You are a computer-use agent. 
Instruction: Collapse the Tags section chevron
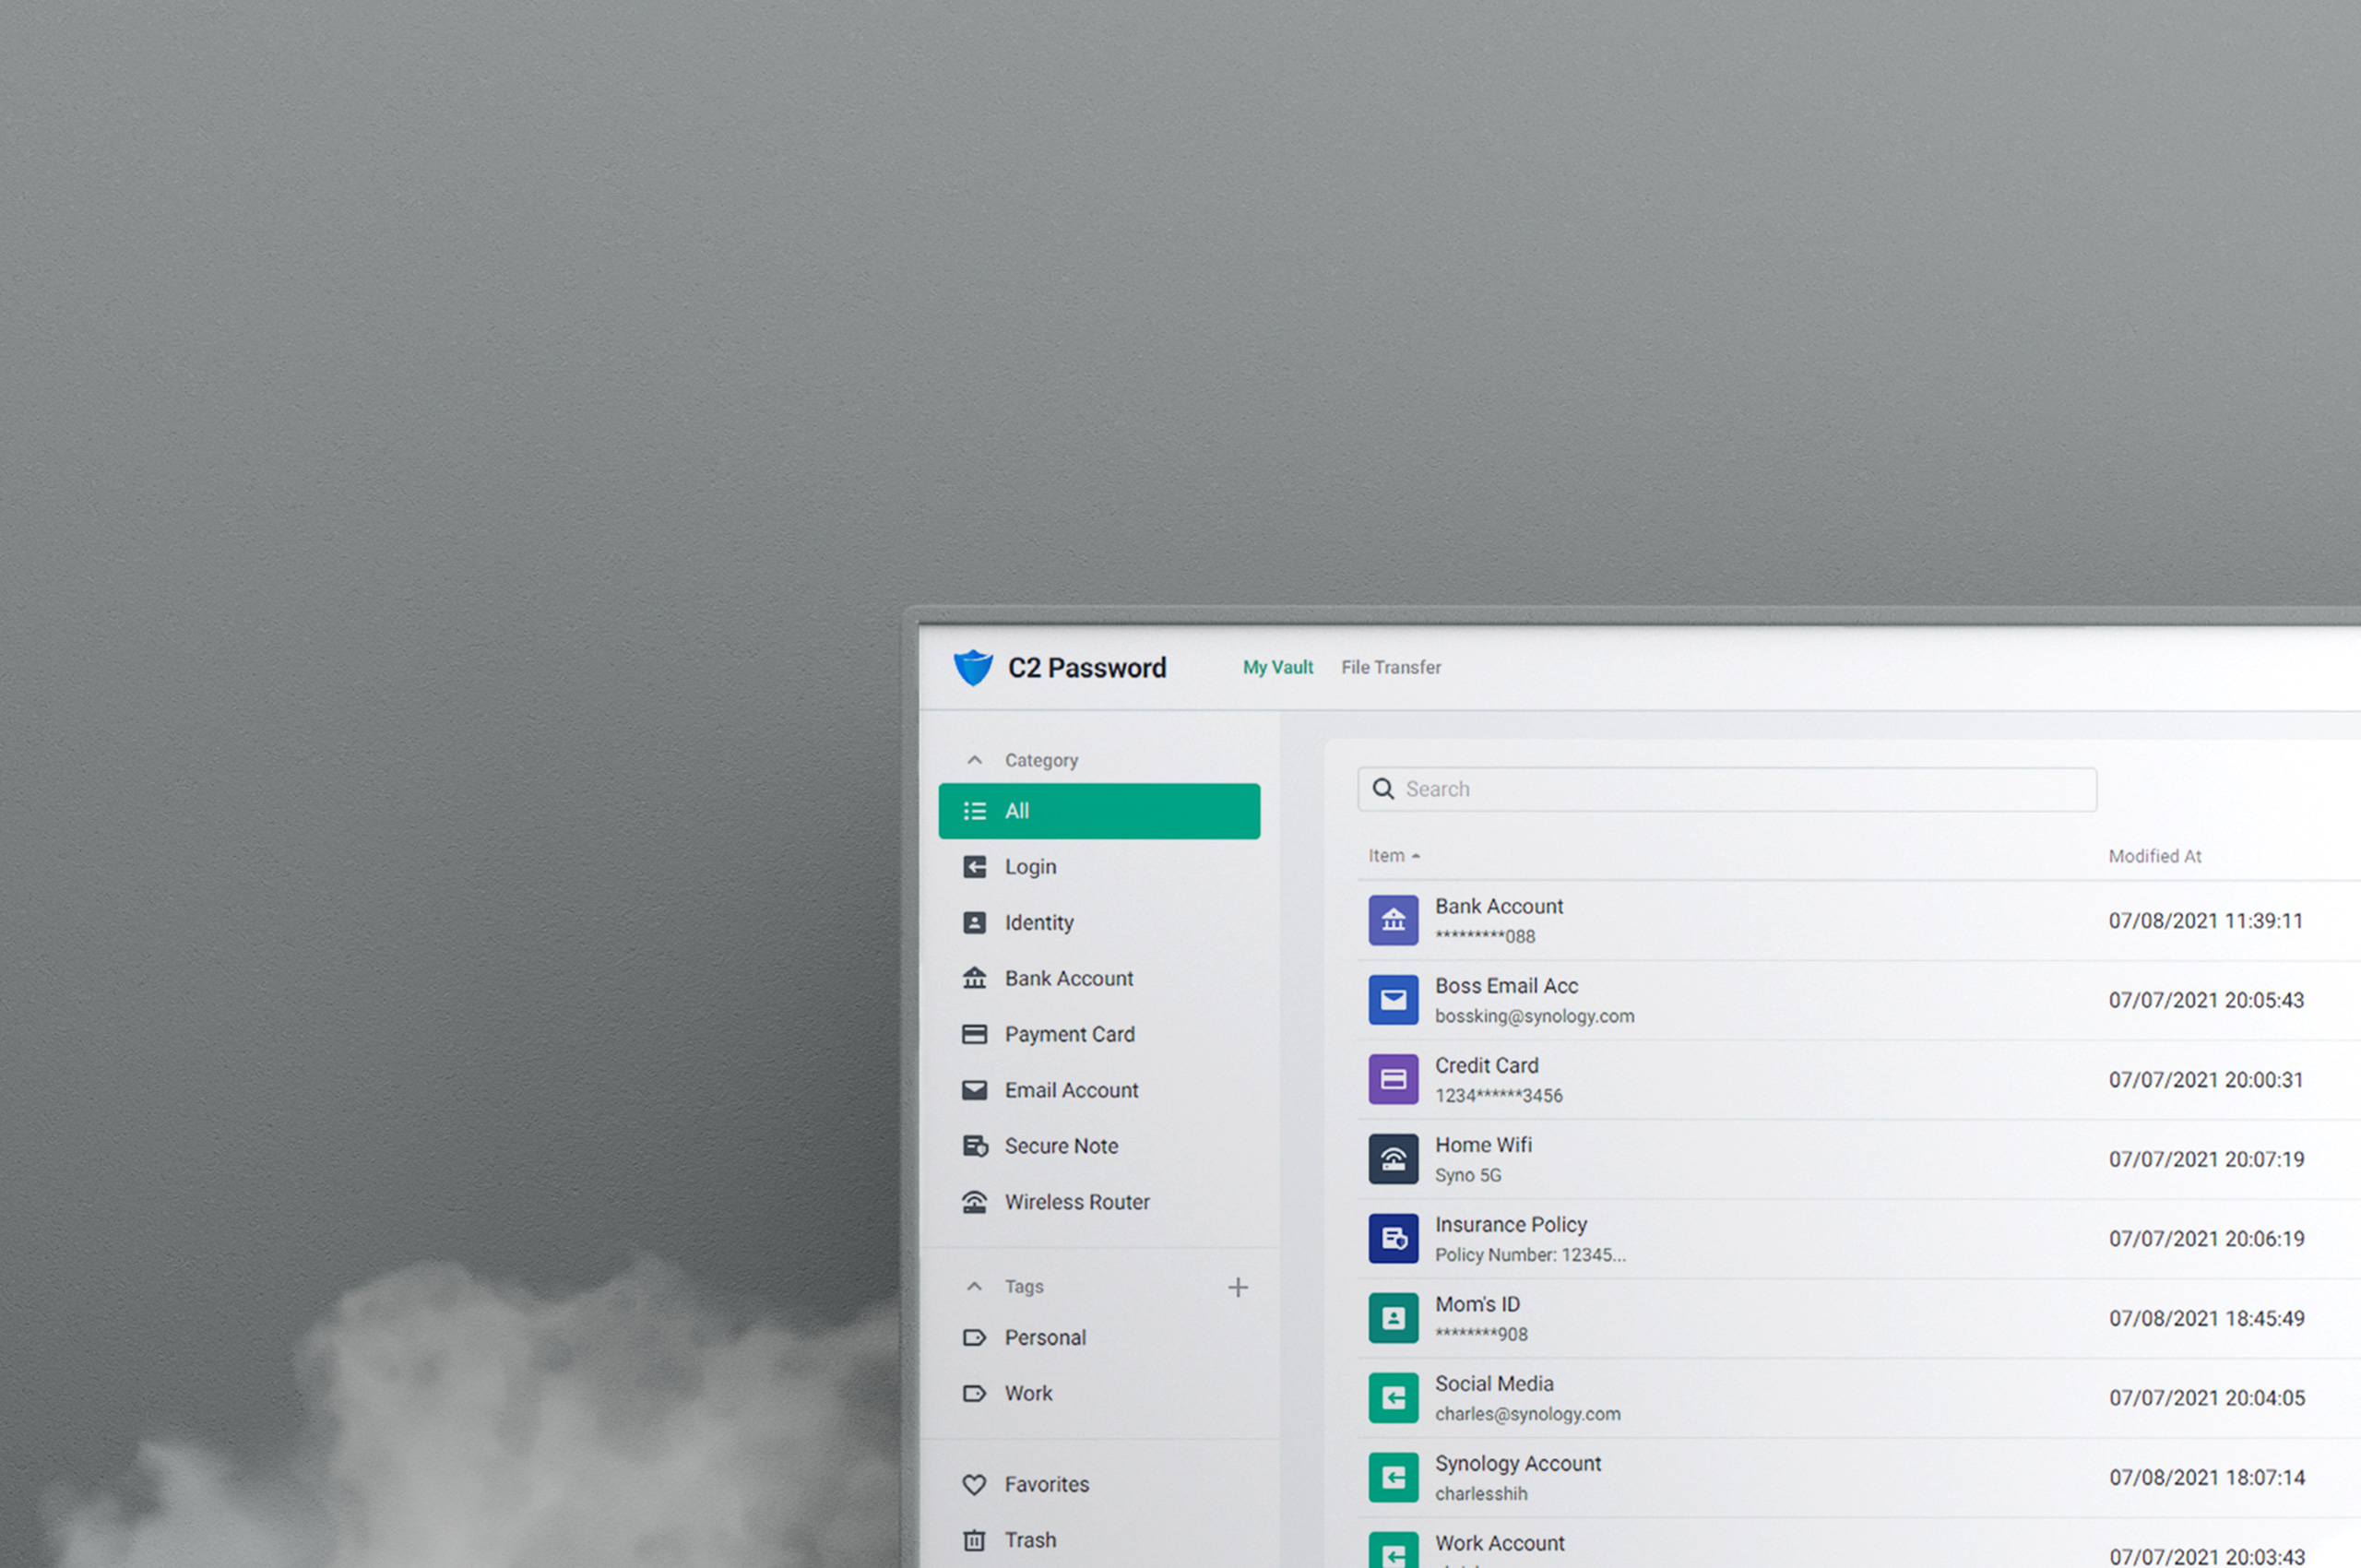[x=974, y=1287]
